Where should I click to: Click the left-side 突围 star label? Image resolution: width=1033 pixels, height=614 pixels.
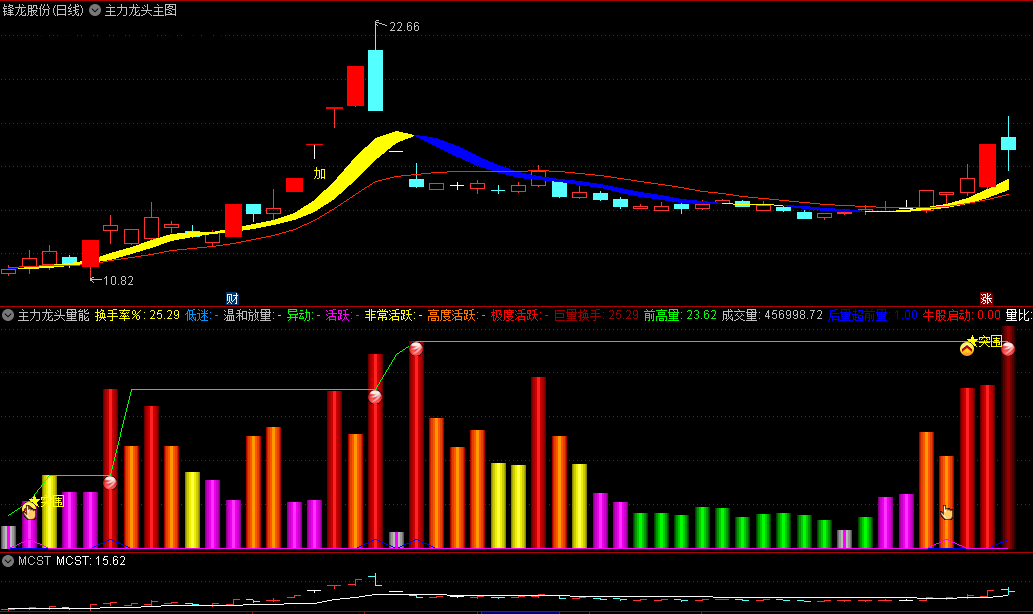click(47, 501)
